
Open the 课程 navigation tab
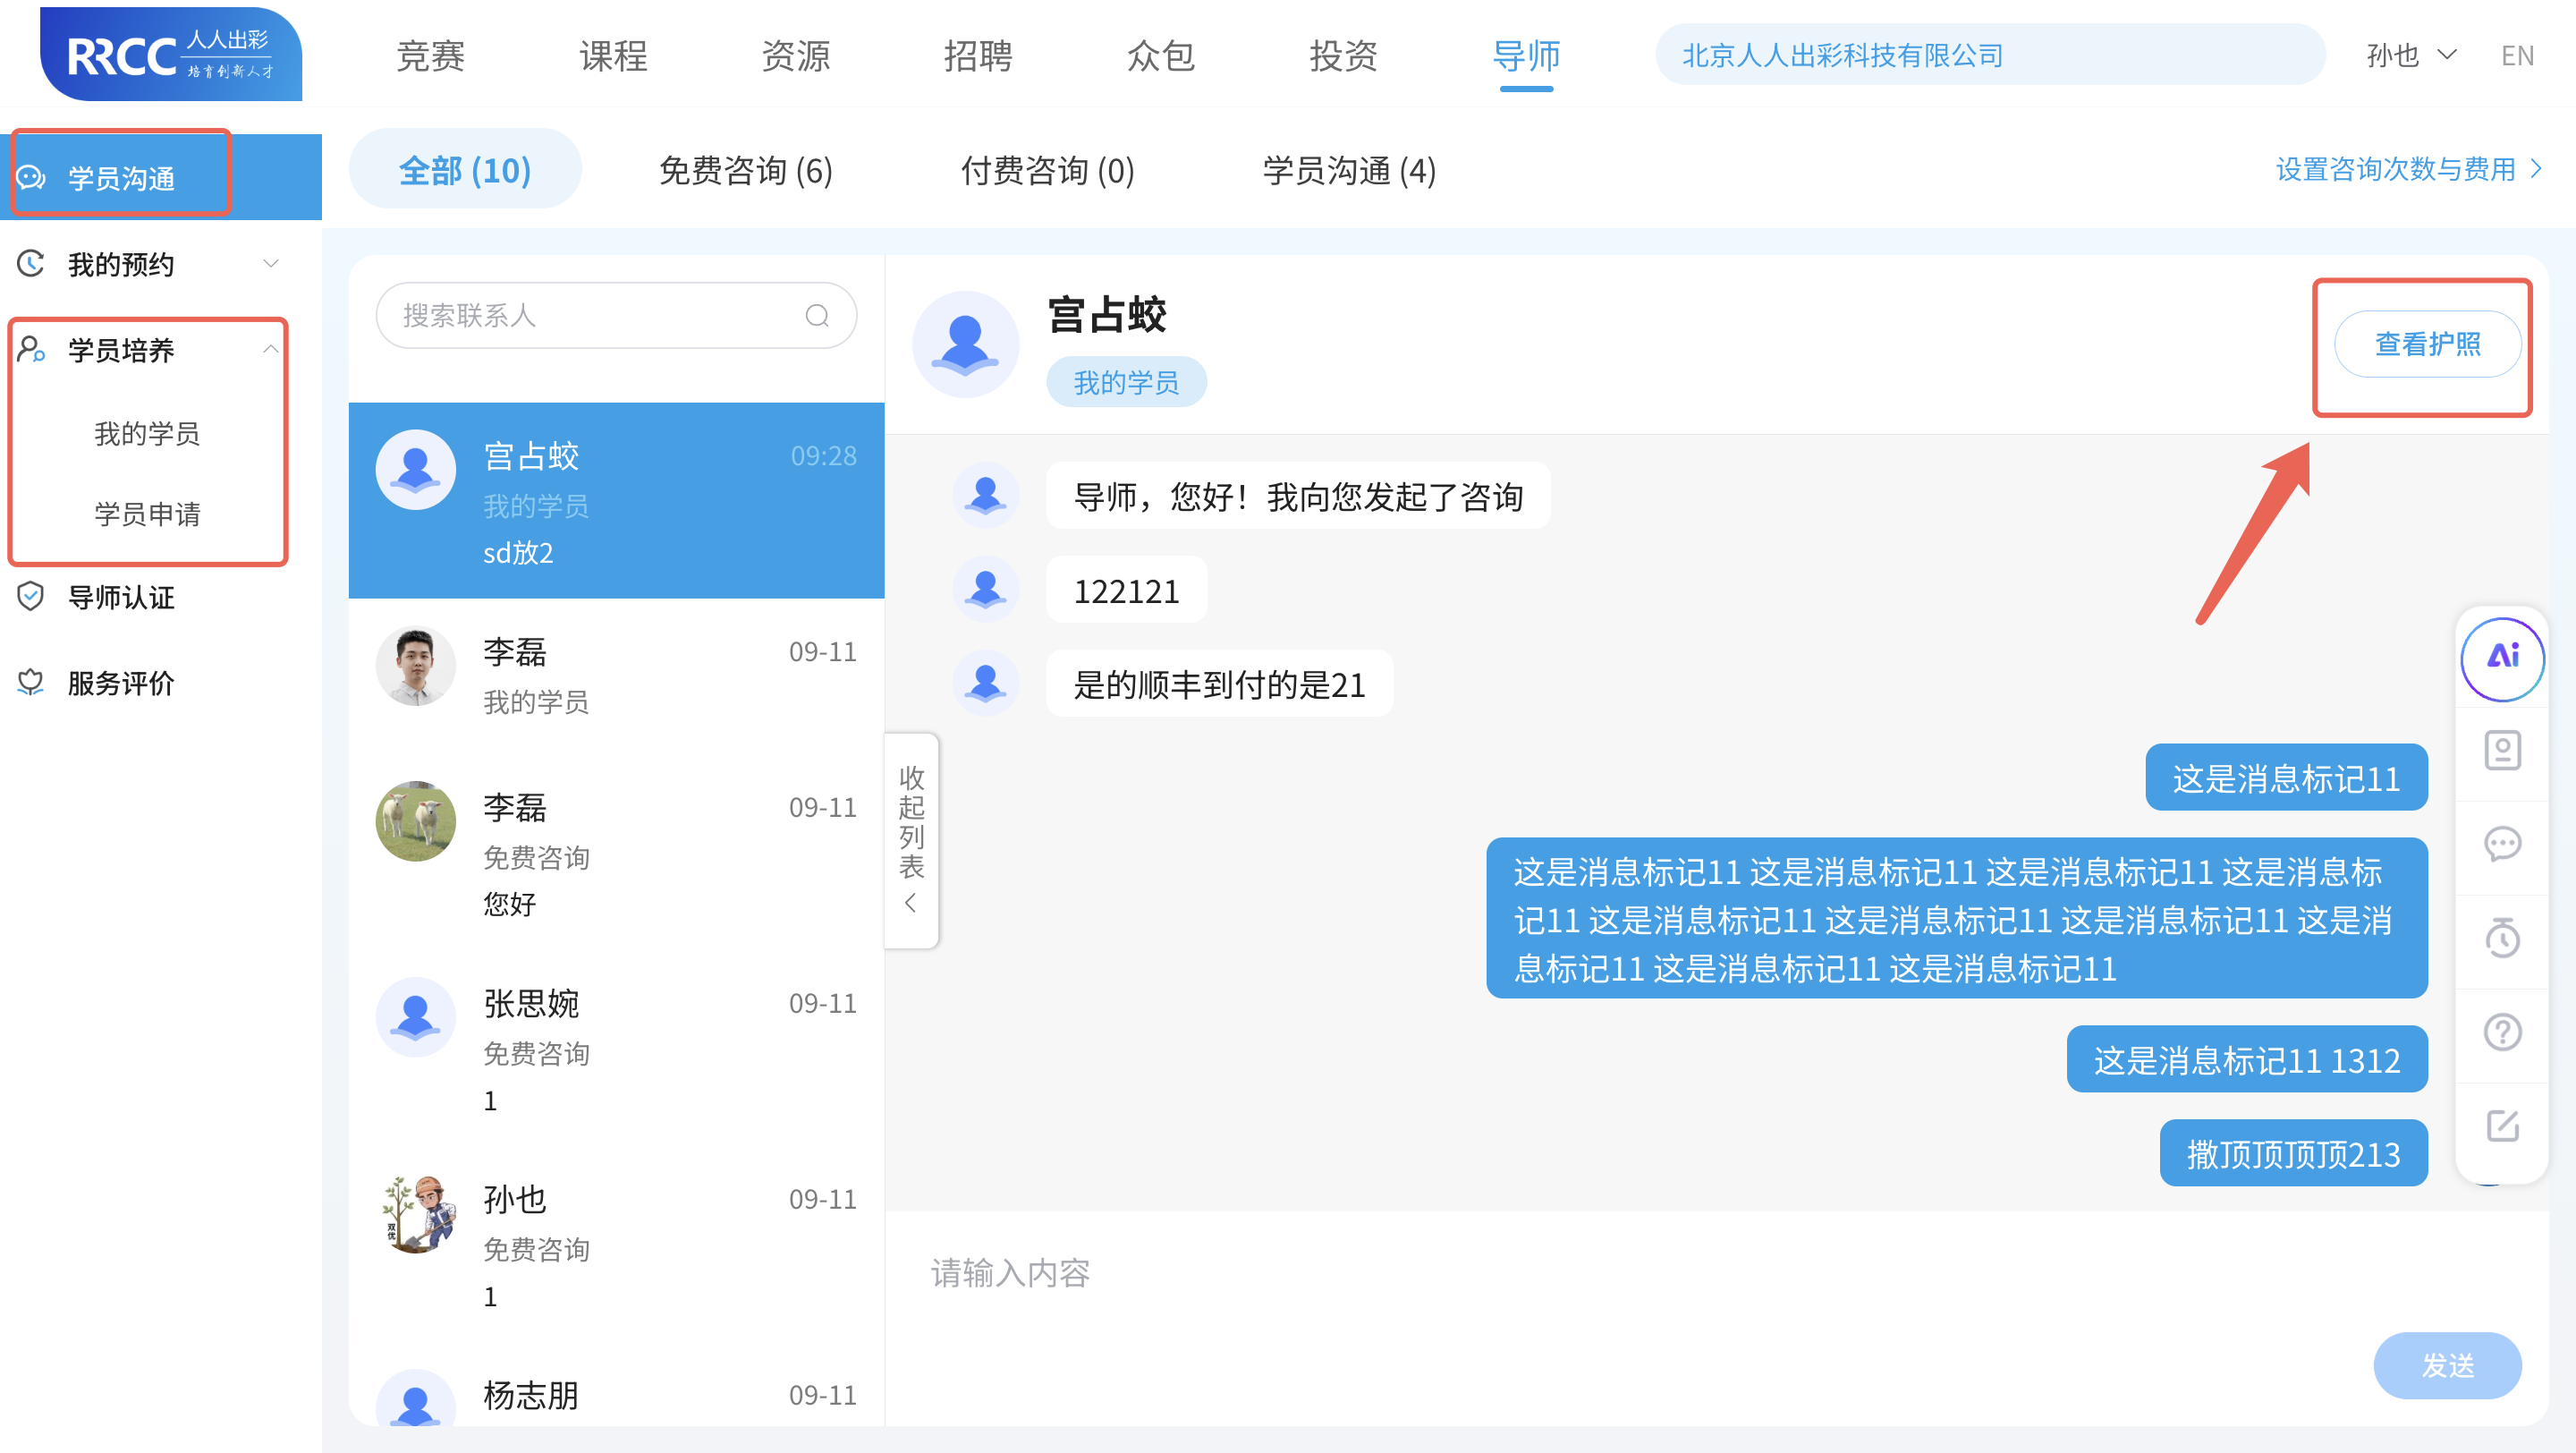613,56
